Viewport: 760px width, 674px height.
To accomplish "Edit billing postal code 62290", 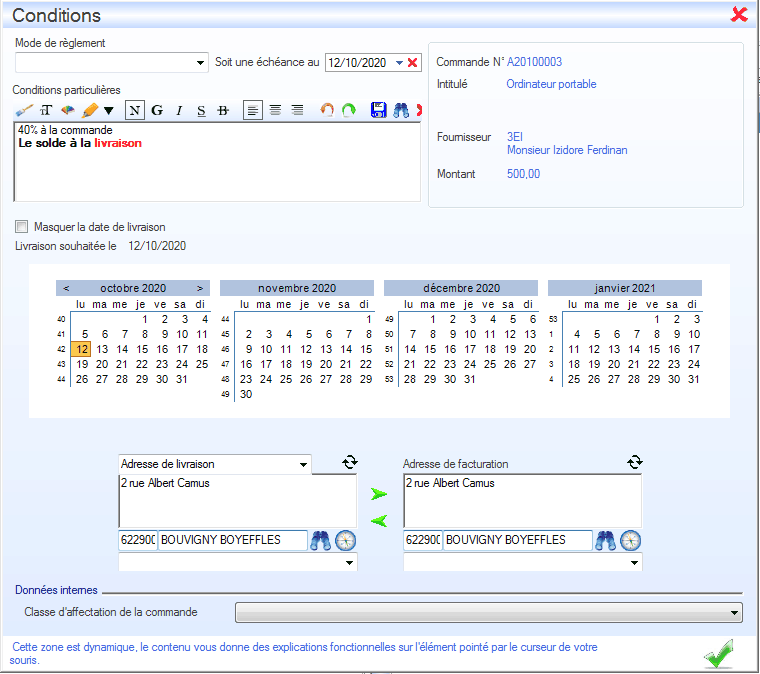I will coord(423,540).
